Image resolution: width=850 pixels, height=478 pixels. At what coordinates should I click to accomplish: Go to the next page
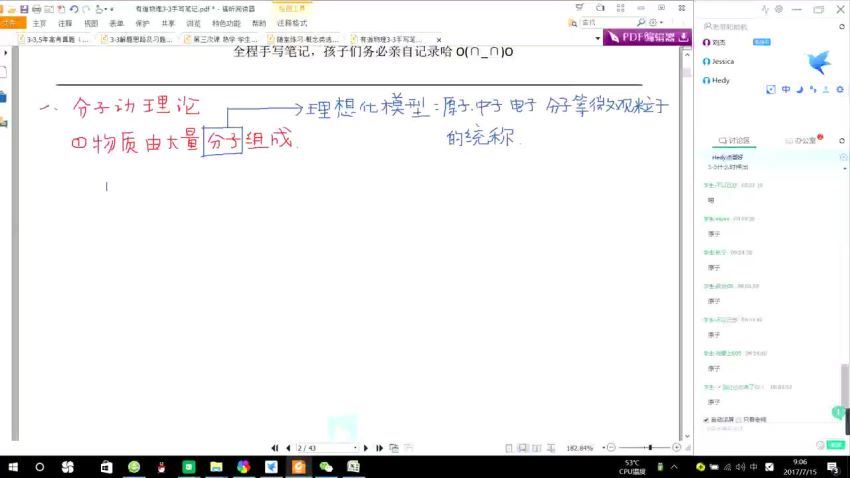(365, 448)
